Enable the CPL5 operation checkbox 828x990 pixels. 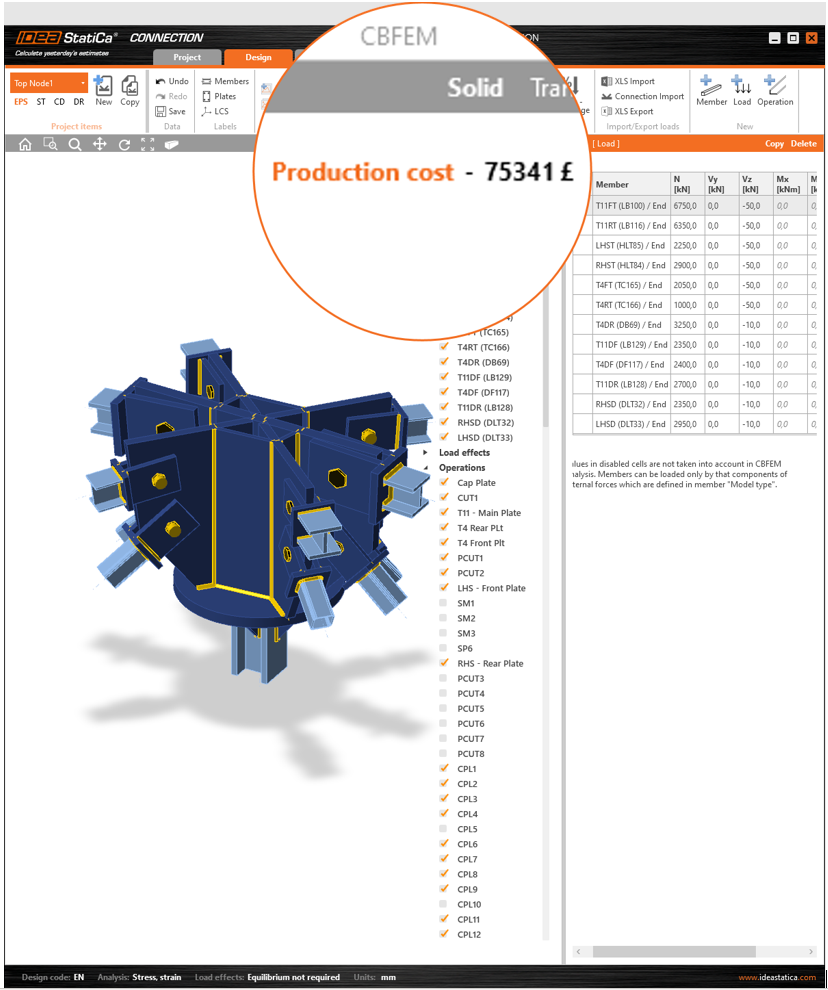(443, 829)
